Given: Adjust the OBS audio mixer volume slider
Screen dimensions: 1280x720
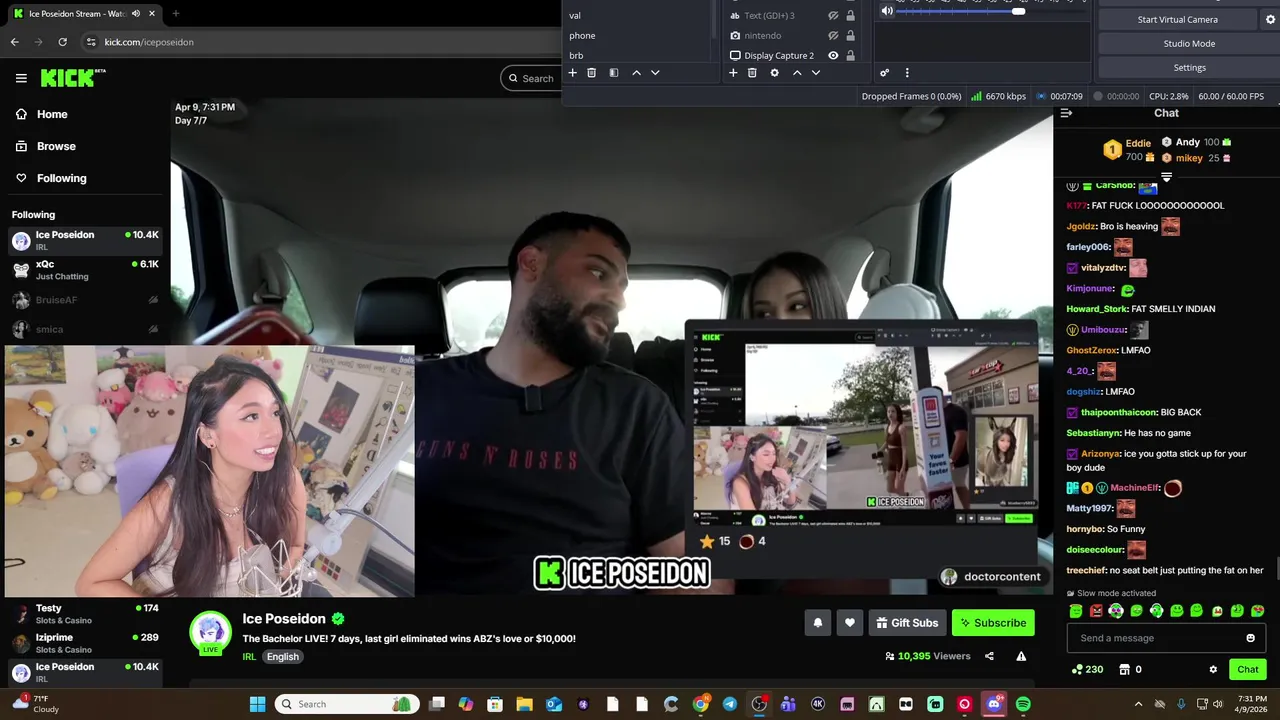Looking at the screenshot, I should coord(1018,11).
